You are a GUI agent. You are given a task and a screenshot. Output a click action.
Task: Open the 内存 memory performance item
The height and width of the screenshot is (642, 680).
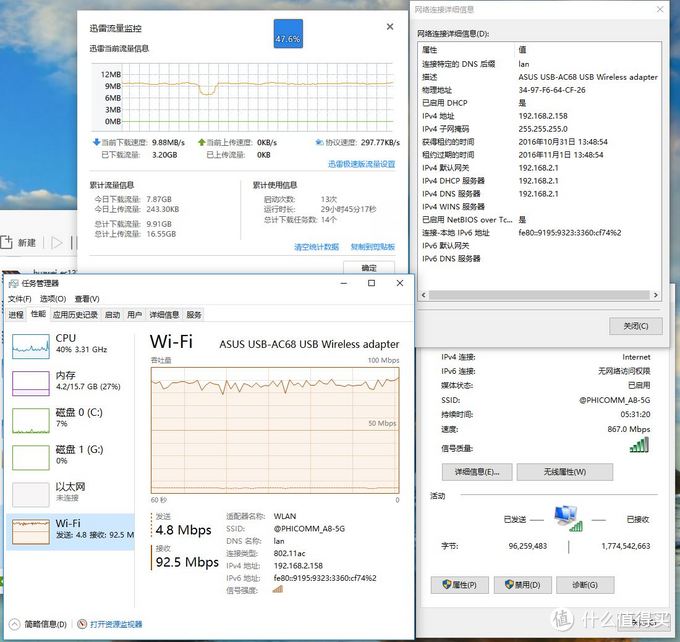30,383
